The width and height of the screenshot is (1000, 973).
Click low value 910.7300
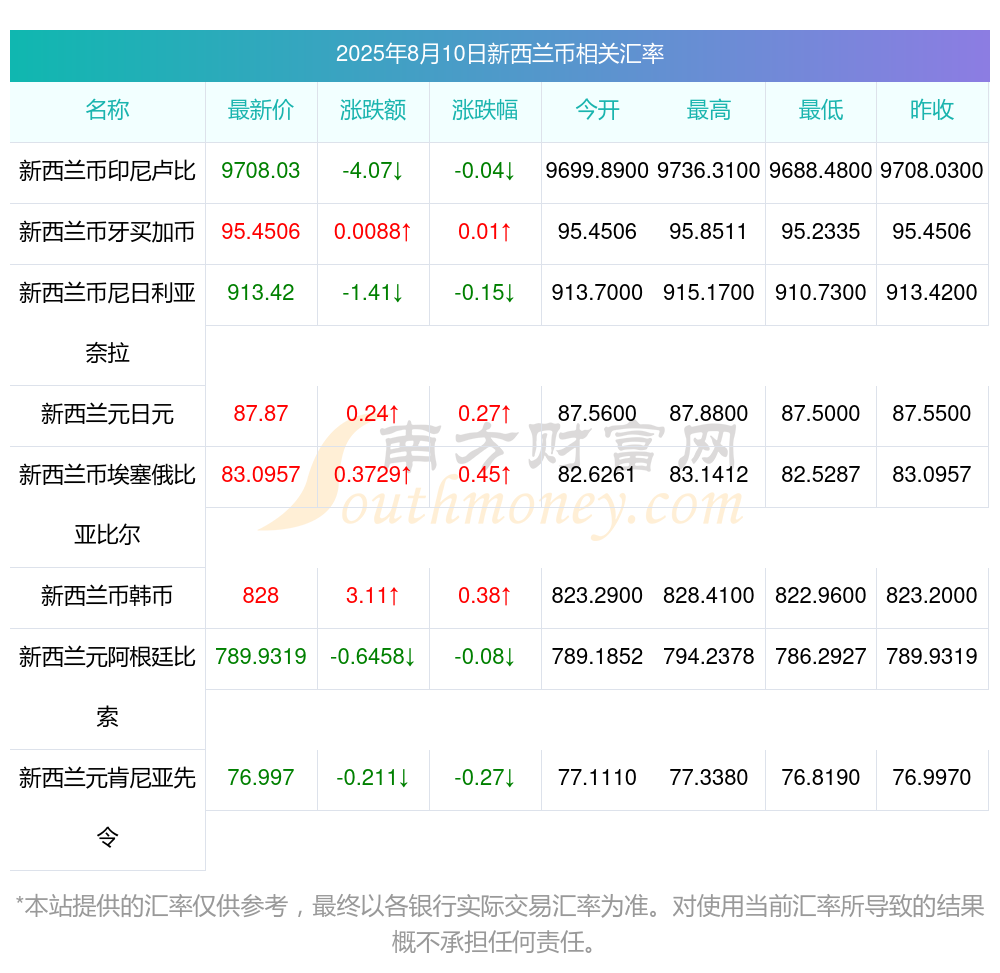[x=821, y=293]
